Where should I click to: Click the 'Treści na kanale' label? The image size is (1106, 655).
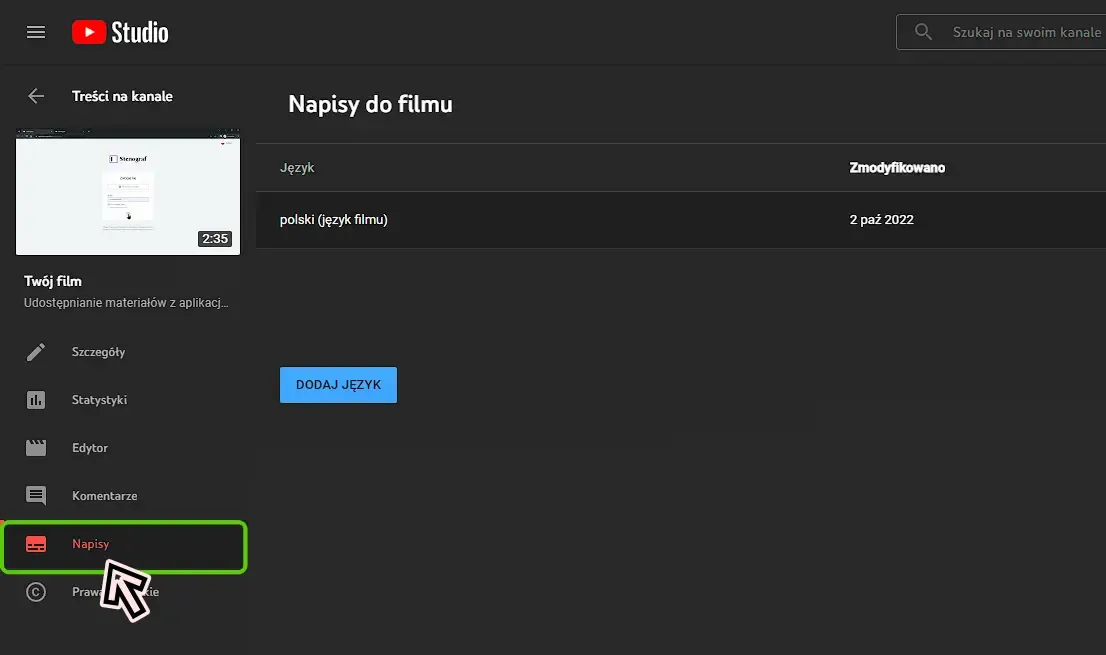122,96
